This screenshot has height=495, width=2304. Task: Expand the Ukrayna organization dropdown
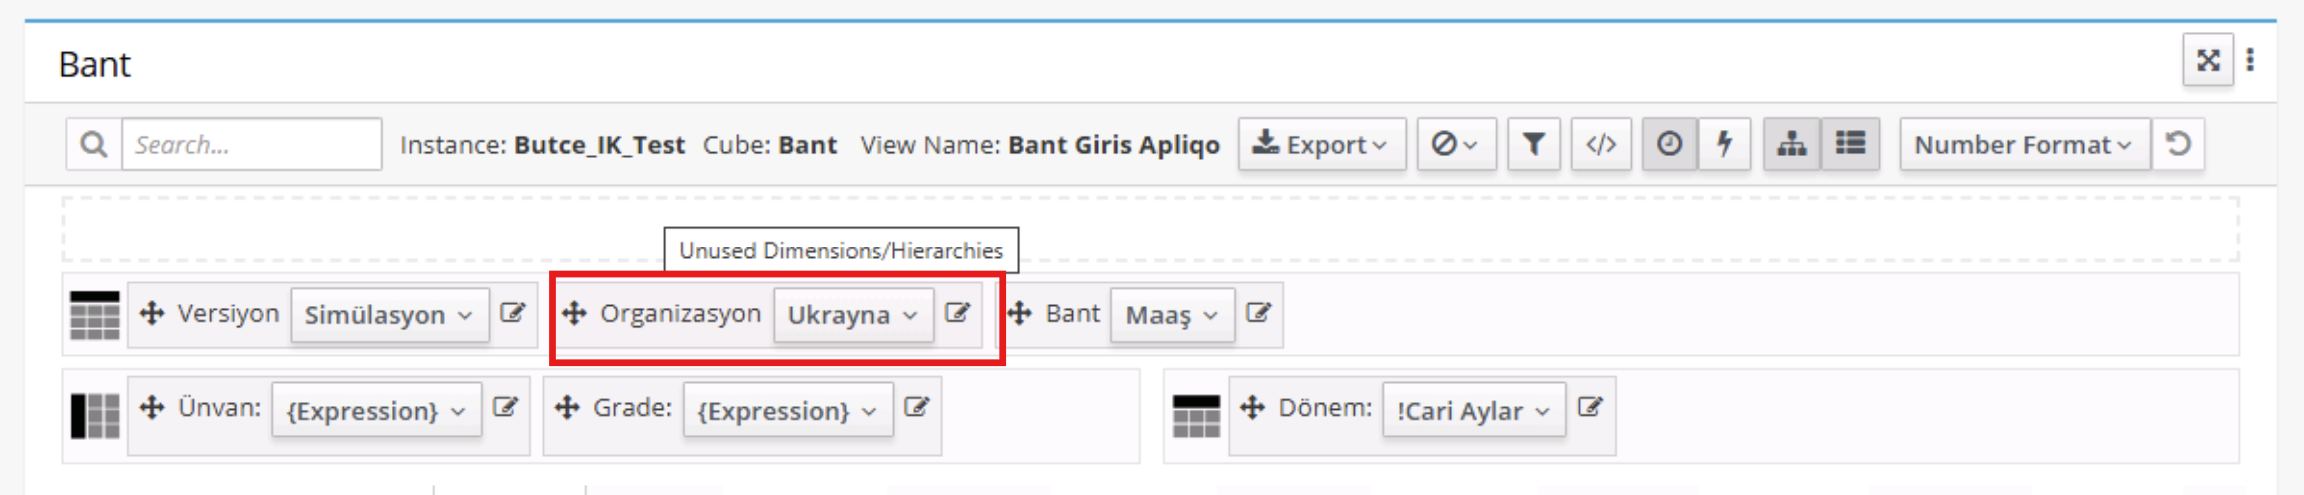click(x=852, y=316)
